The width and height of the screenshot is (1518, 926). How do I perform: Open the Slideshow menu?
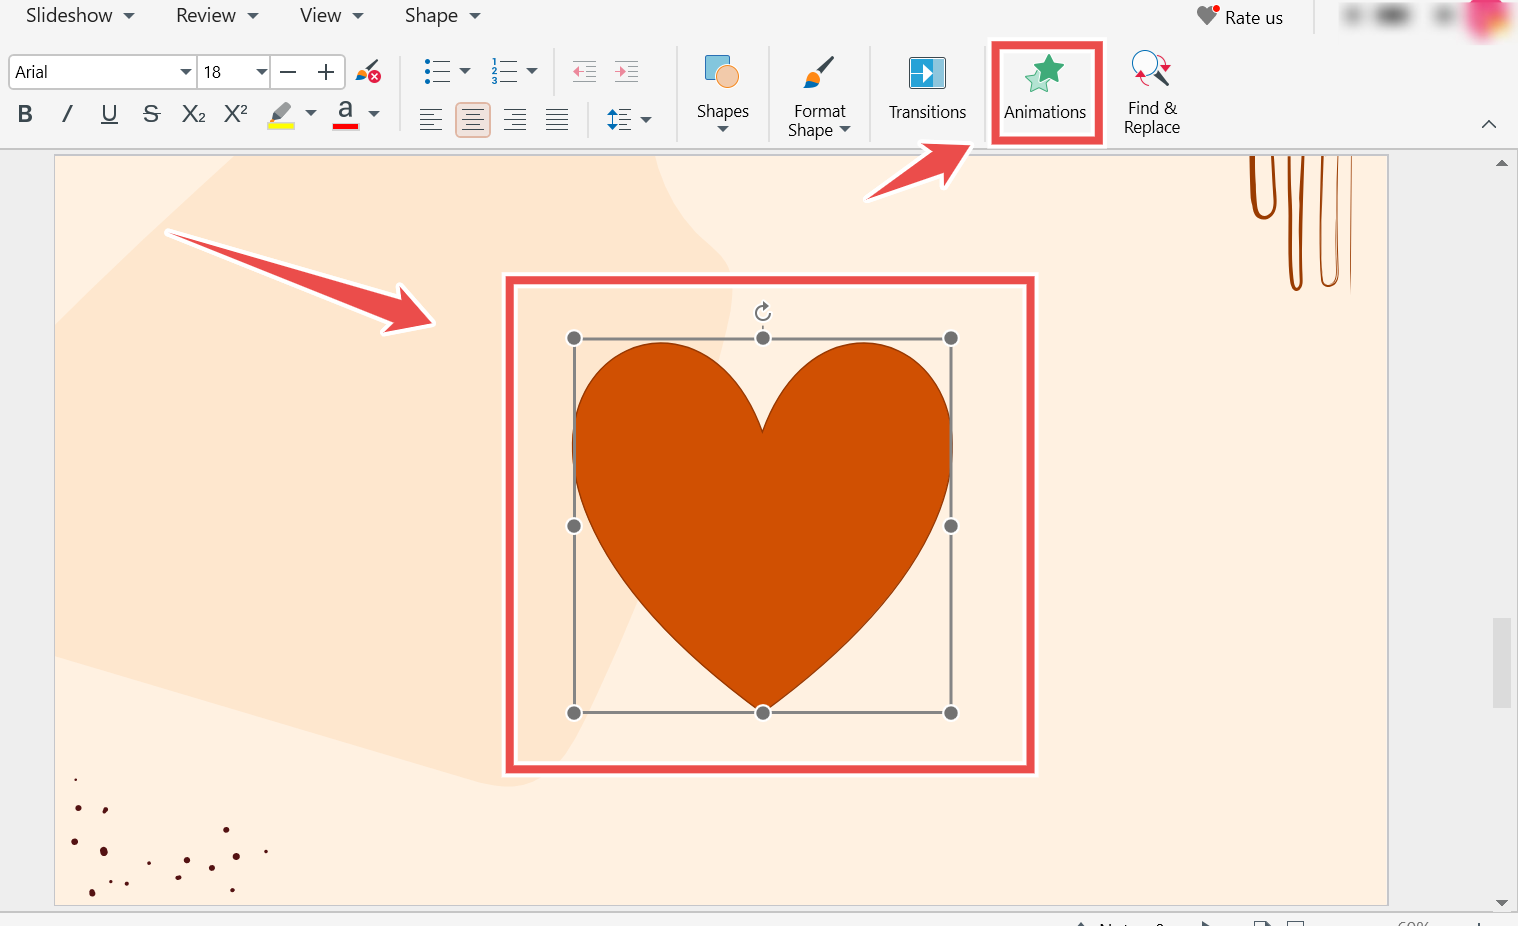tap(80, 16)
